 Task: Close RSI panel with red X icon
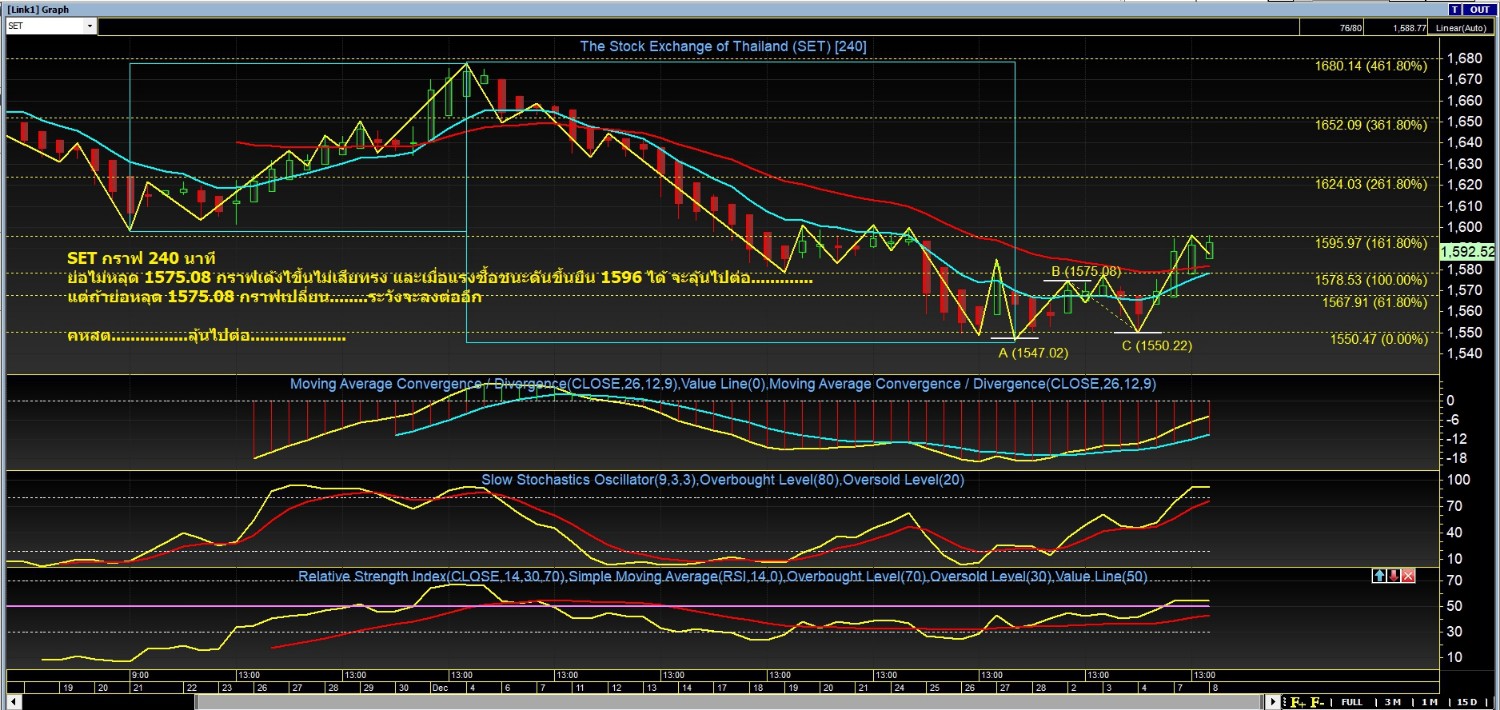[1409, 576]
